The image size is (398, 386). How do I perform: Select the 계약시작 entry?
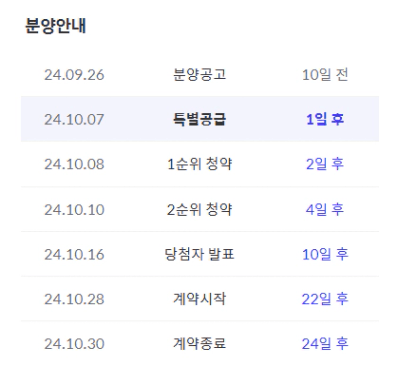coord(199,299)
